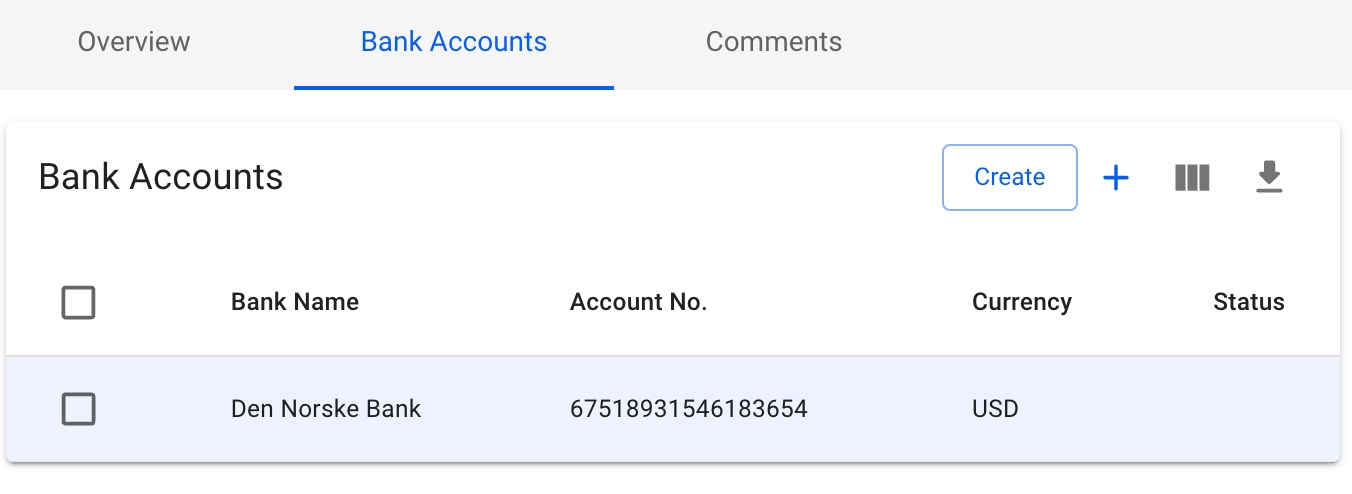Click the Currency column header
This screenshot has width=1352, height=494.
pos(1021,302)
